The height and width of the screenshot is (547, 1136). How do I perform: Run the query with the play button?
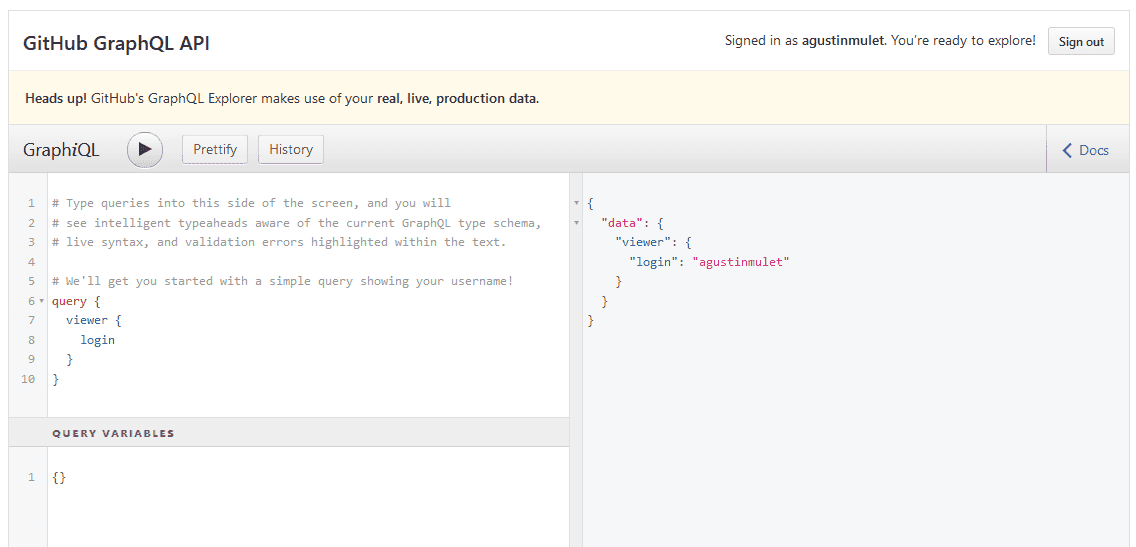pos(145,149)
